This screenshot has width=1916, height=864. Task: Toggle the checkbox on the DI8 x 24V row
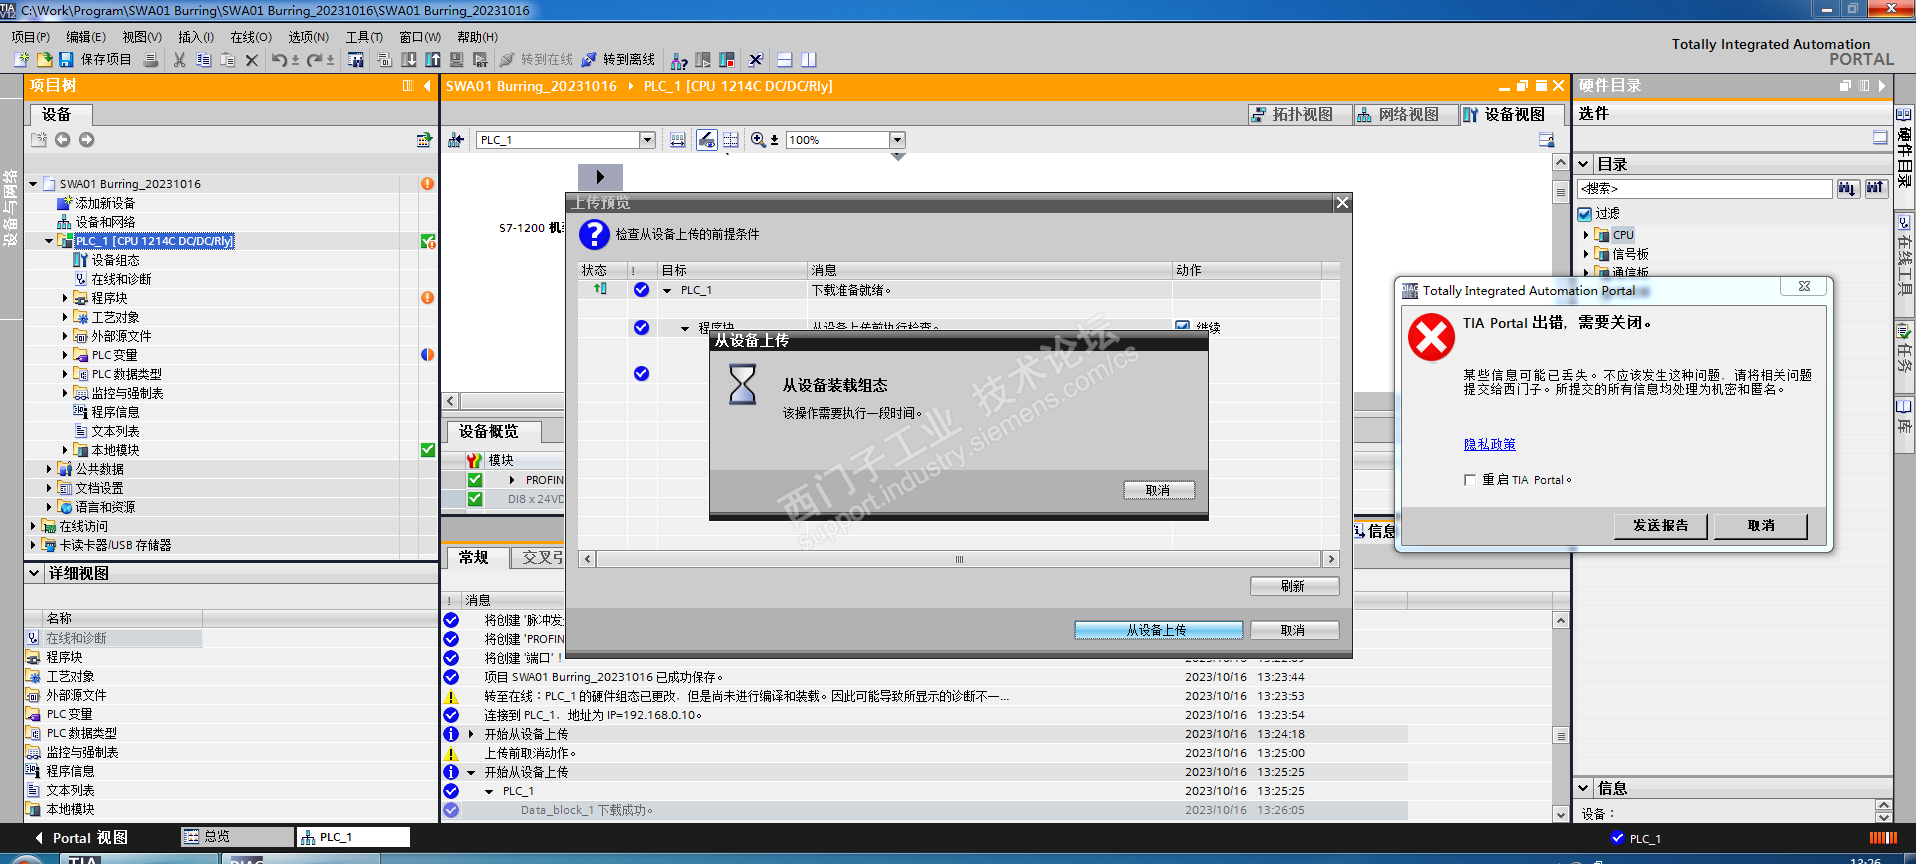pos(475,499)
